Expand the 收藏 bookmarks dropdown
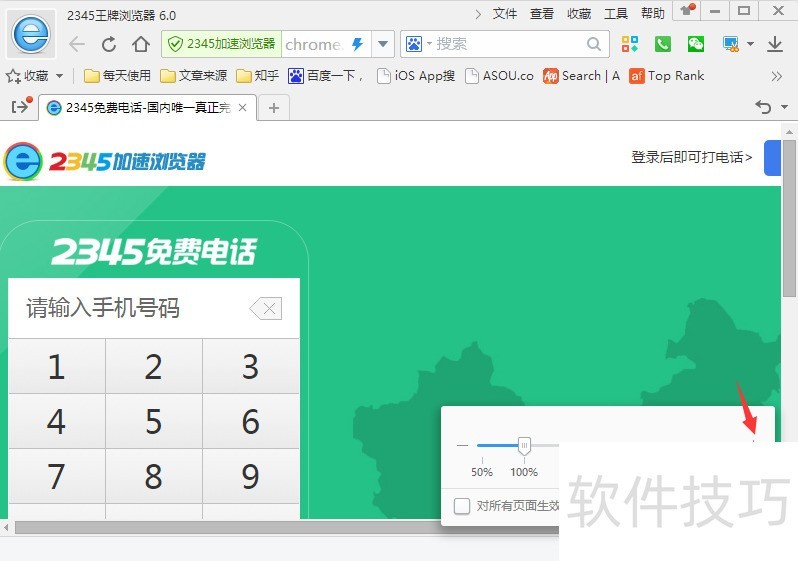Screen dimensions: 798x561 59,76
